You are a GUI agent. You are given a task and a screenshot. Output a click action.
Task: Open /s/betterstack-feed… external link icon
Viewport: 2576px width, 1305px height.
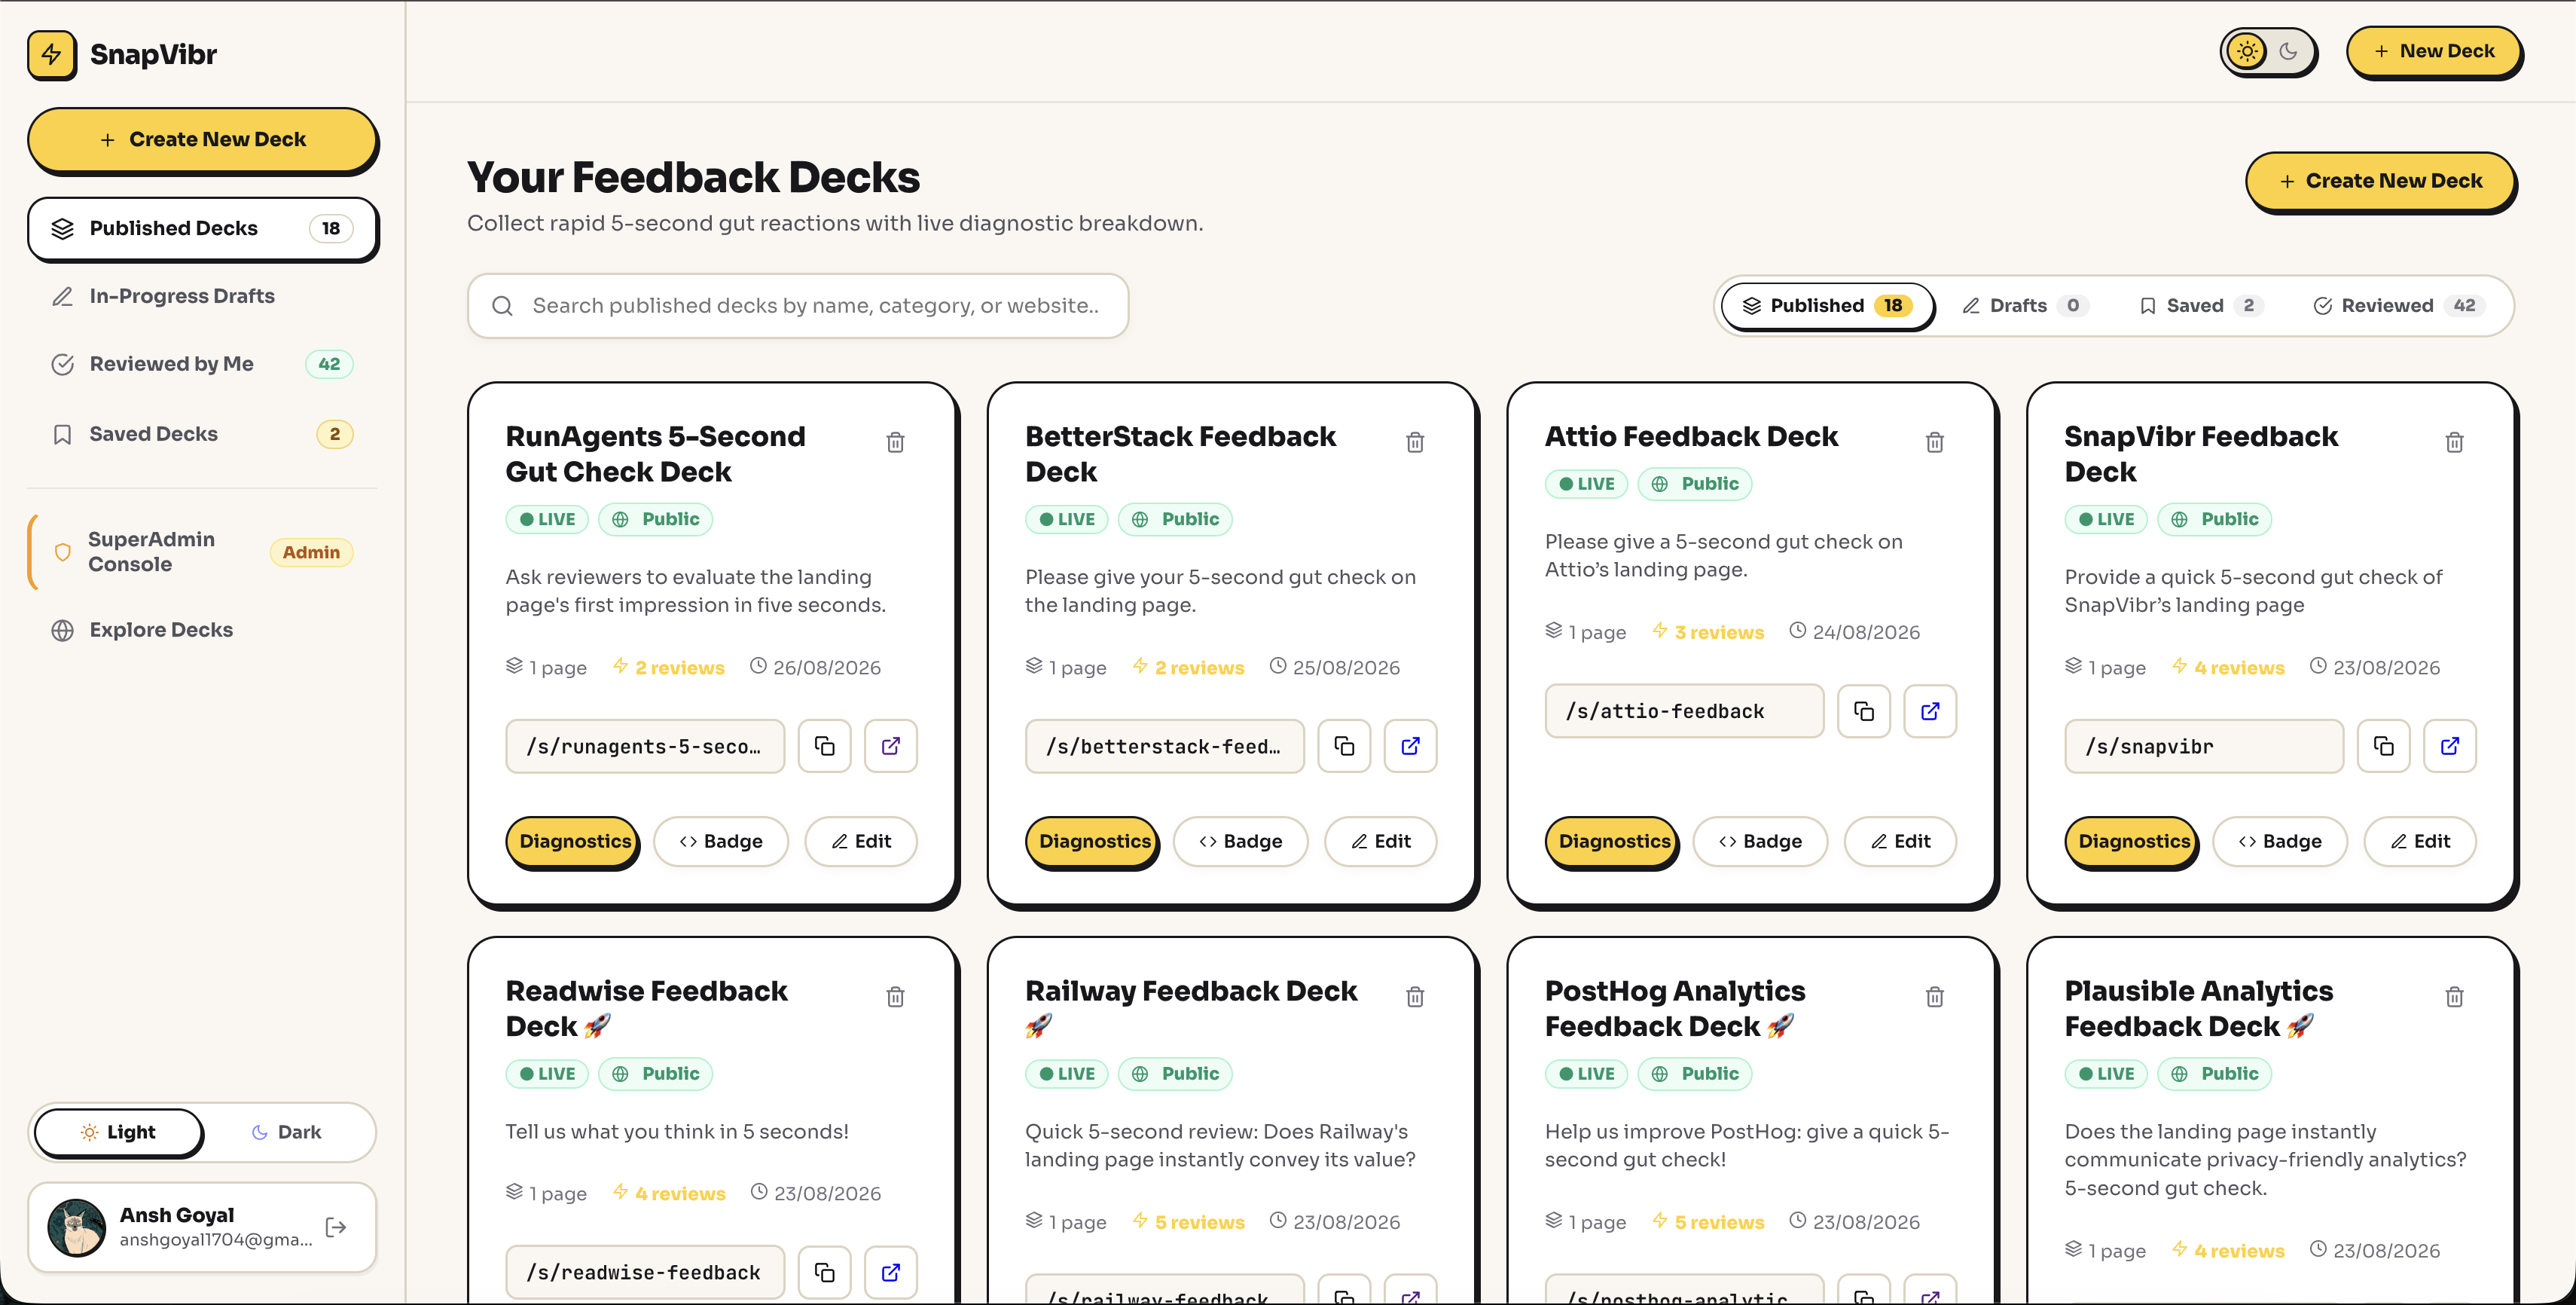coord(1410,746)
